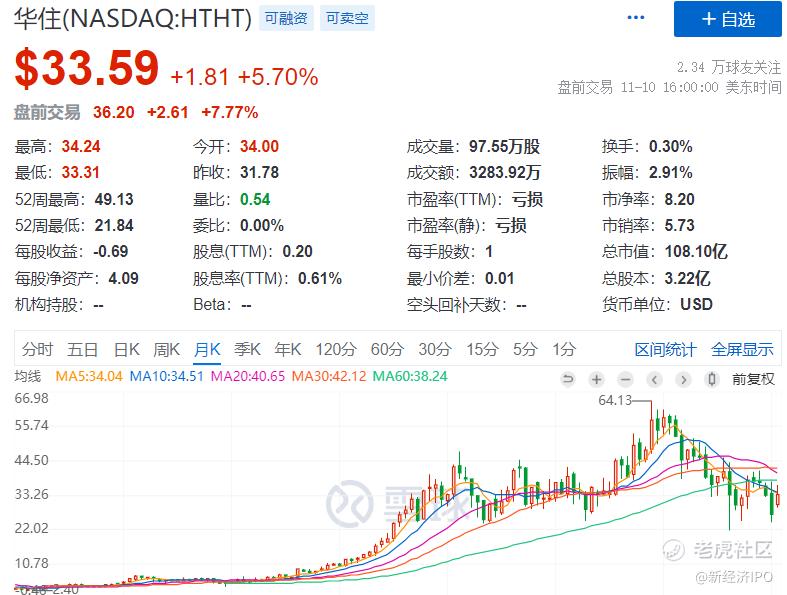
Task: Add HTHT to watchlist with 自选 button
Action: [x=727, y=19]
